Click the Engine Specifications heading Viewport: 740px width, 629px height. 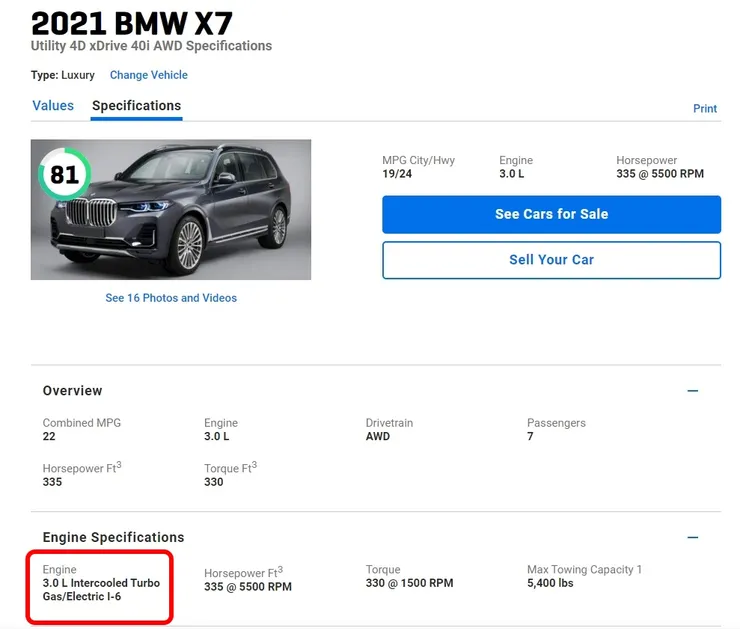click(x=113, y=537)
